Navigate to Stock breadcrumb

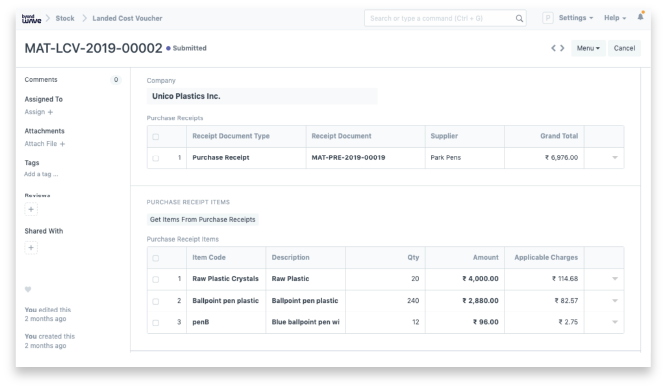tap(65, 18)
